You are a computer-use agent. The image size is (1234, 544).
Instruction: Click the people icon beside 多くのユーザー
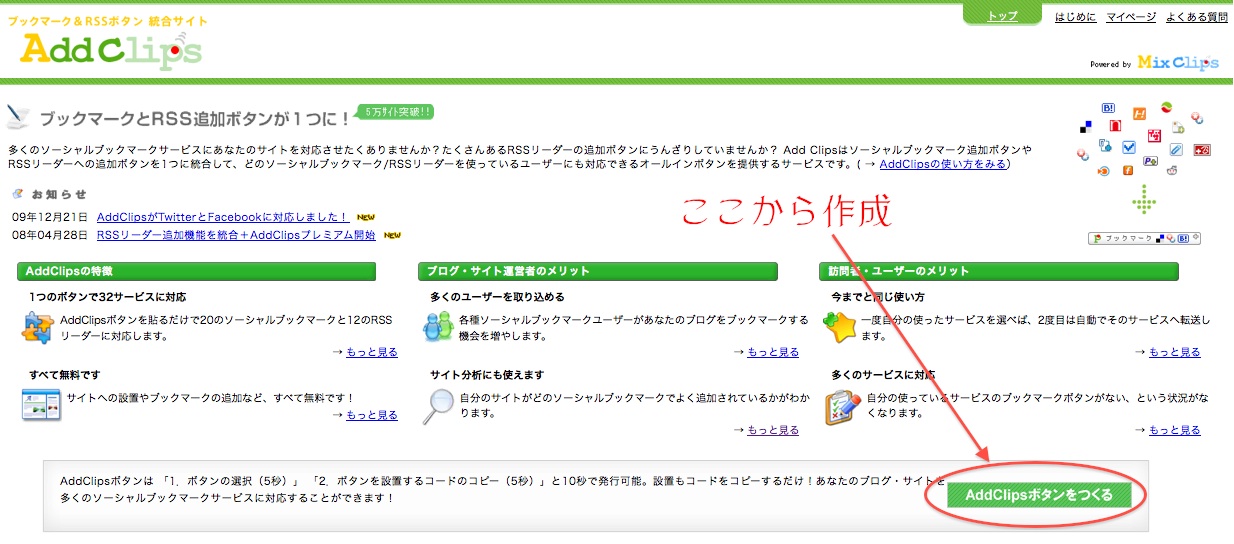[x=438, y=325]
